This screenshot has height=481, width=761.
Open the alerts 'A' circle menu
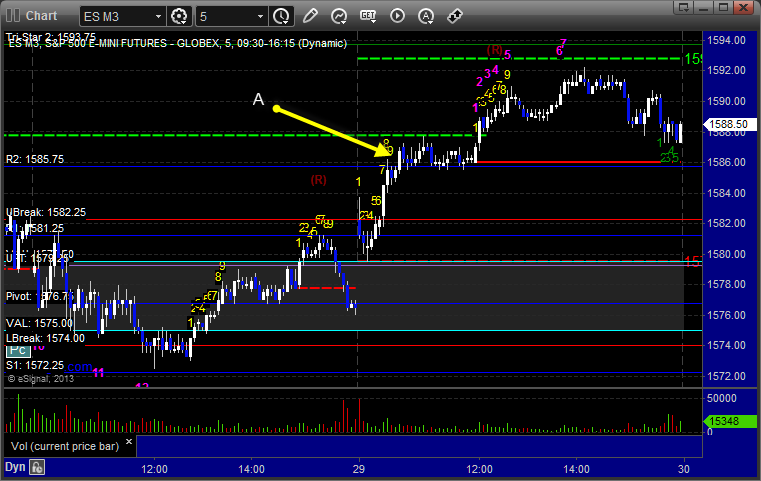click(426, 16)
